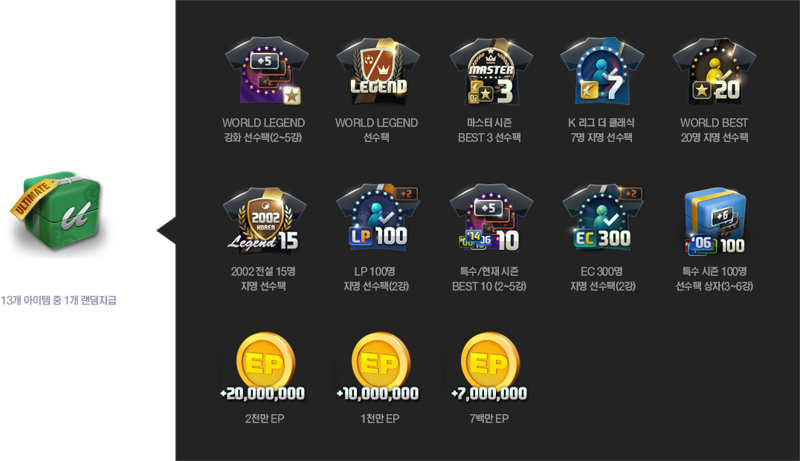Select the WORLD LEGEND 강화 선수팩 jersey icon

pos(265,70)
